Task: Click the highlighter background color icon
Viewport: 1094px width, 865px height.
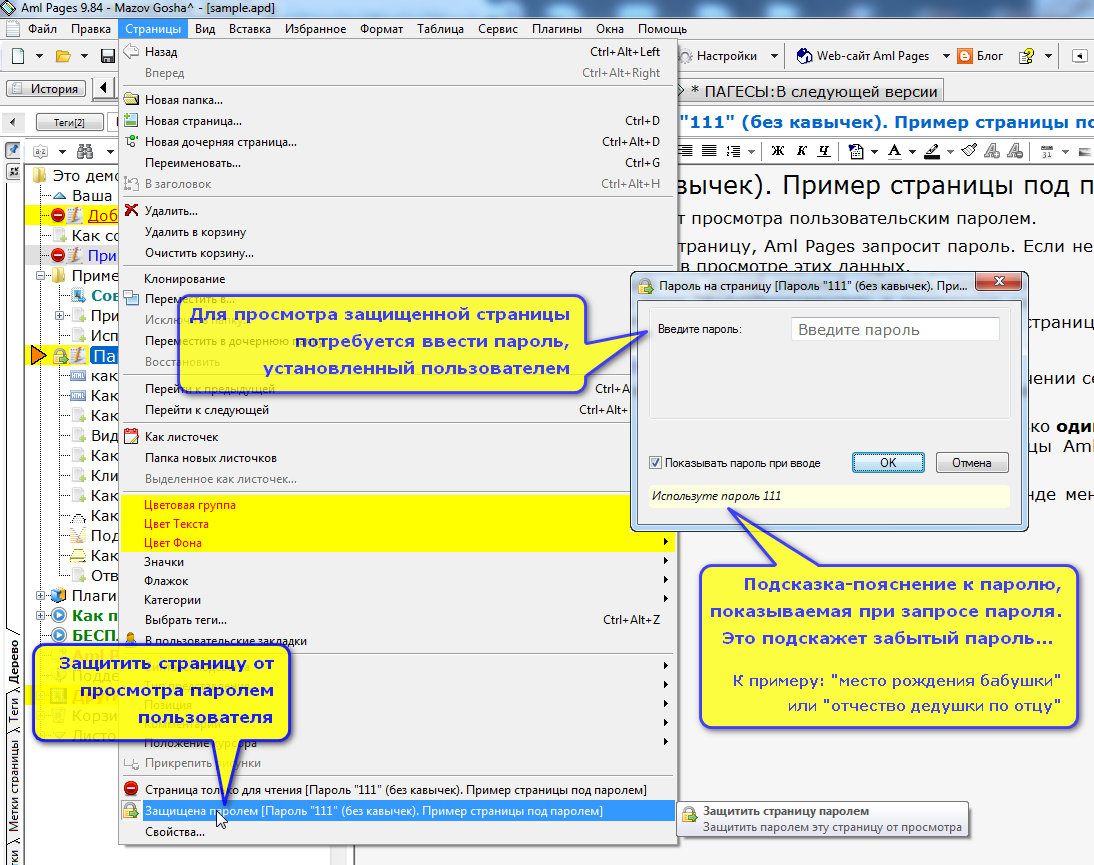Action: pyautogui.click(x=932, y=151)
